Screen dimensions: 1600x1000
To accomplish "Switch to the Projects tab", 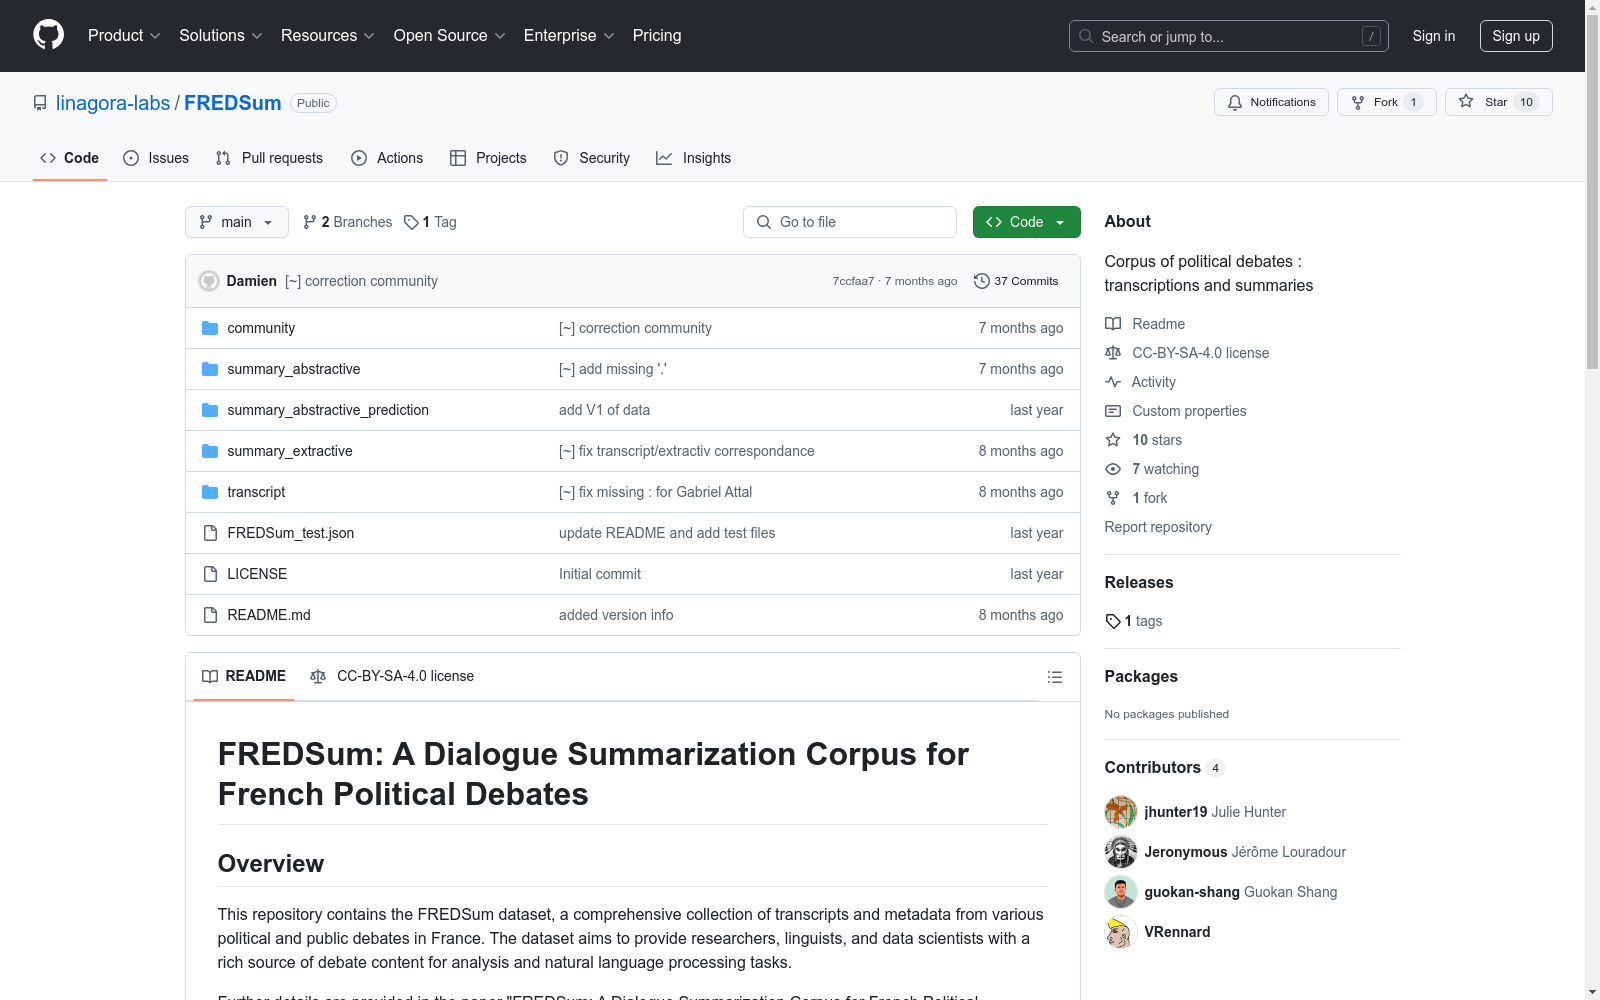I will (x=488, y=158).
